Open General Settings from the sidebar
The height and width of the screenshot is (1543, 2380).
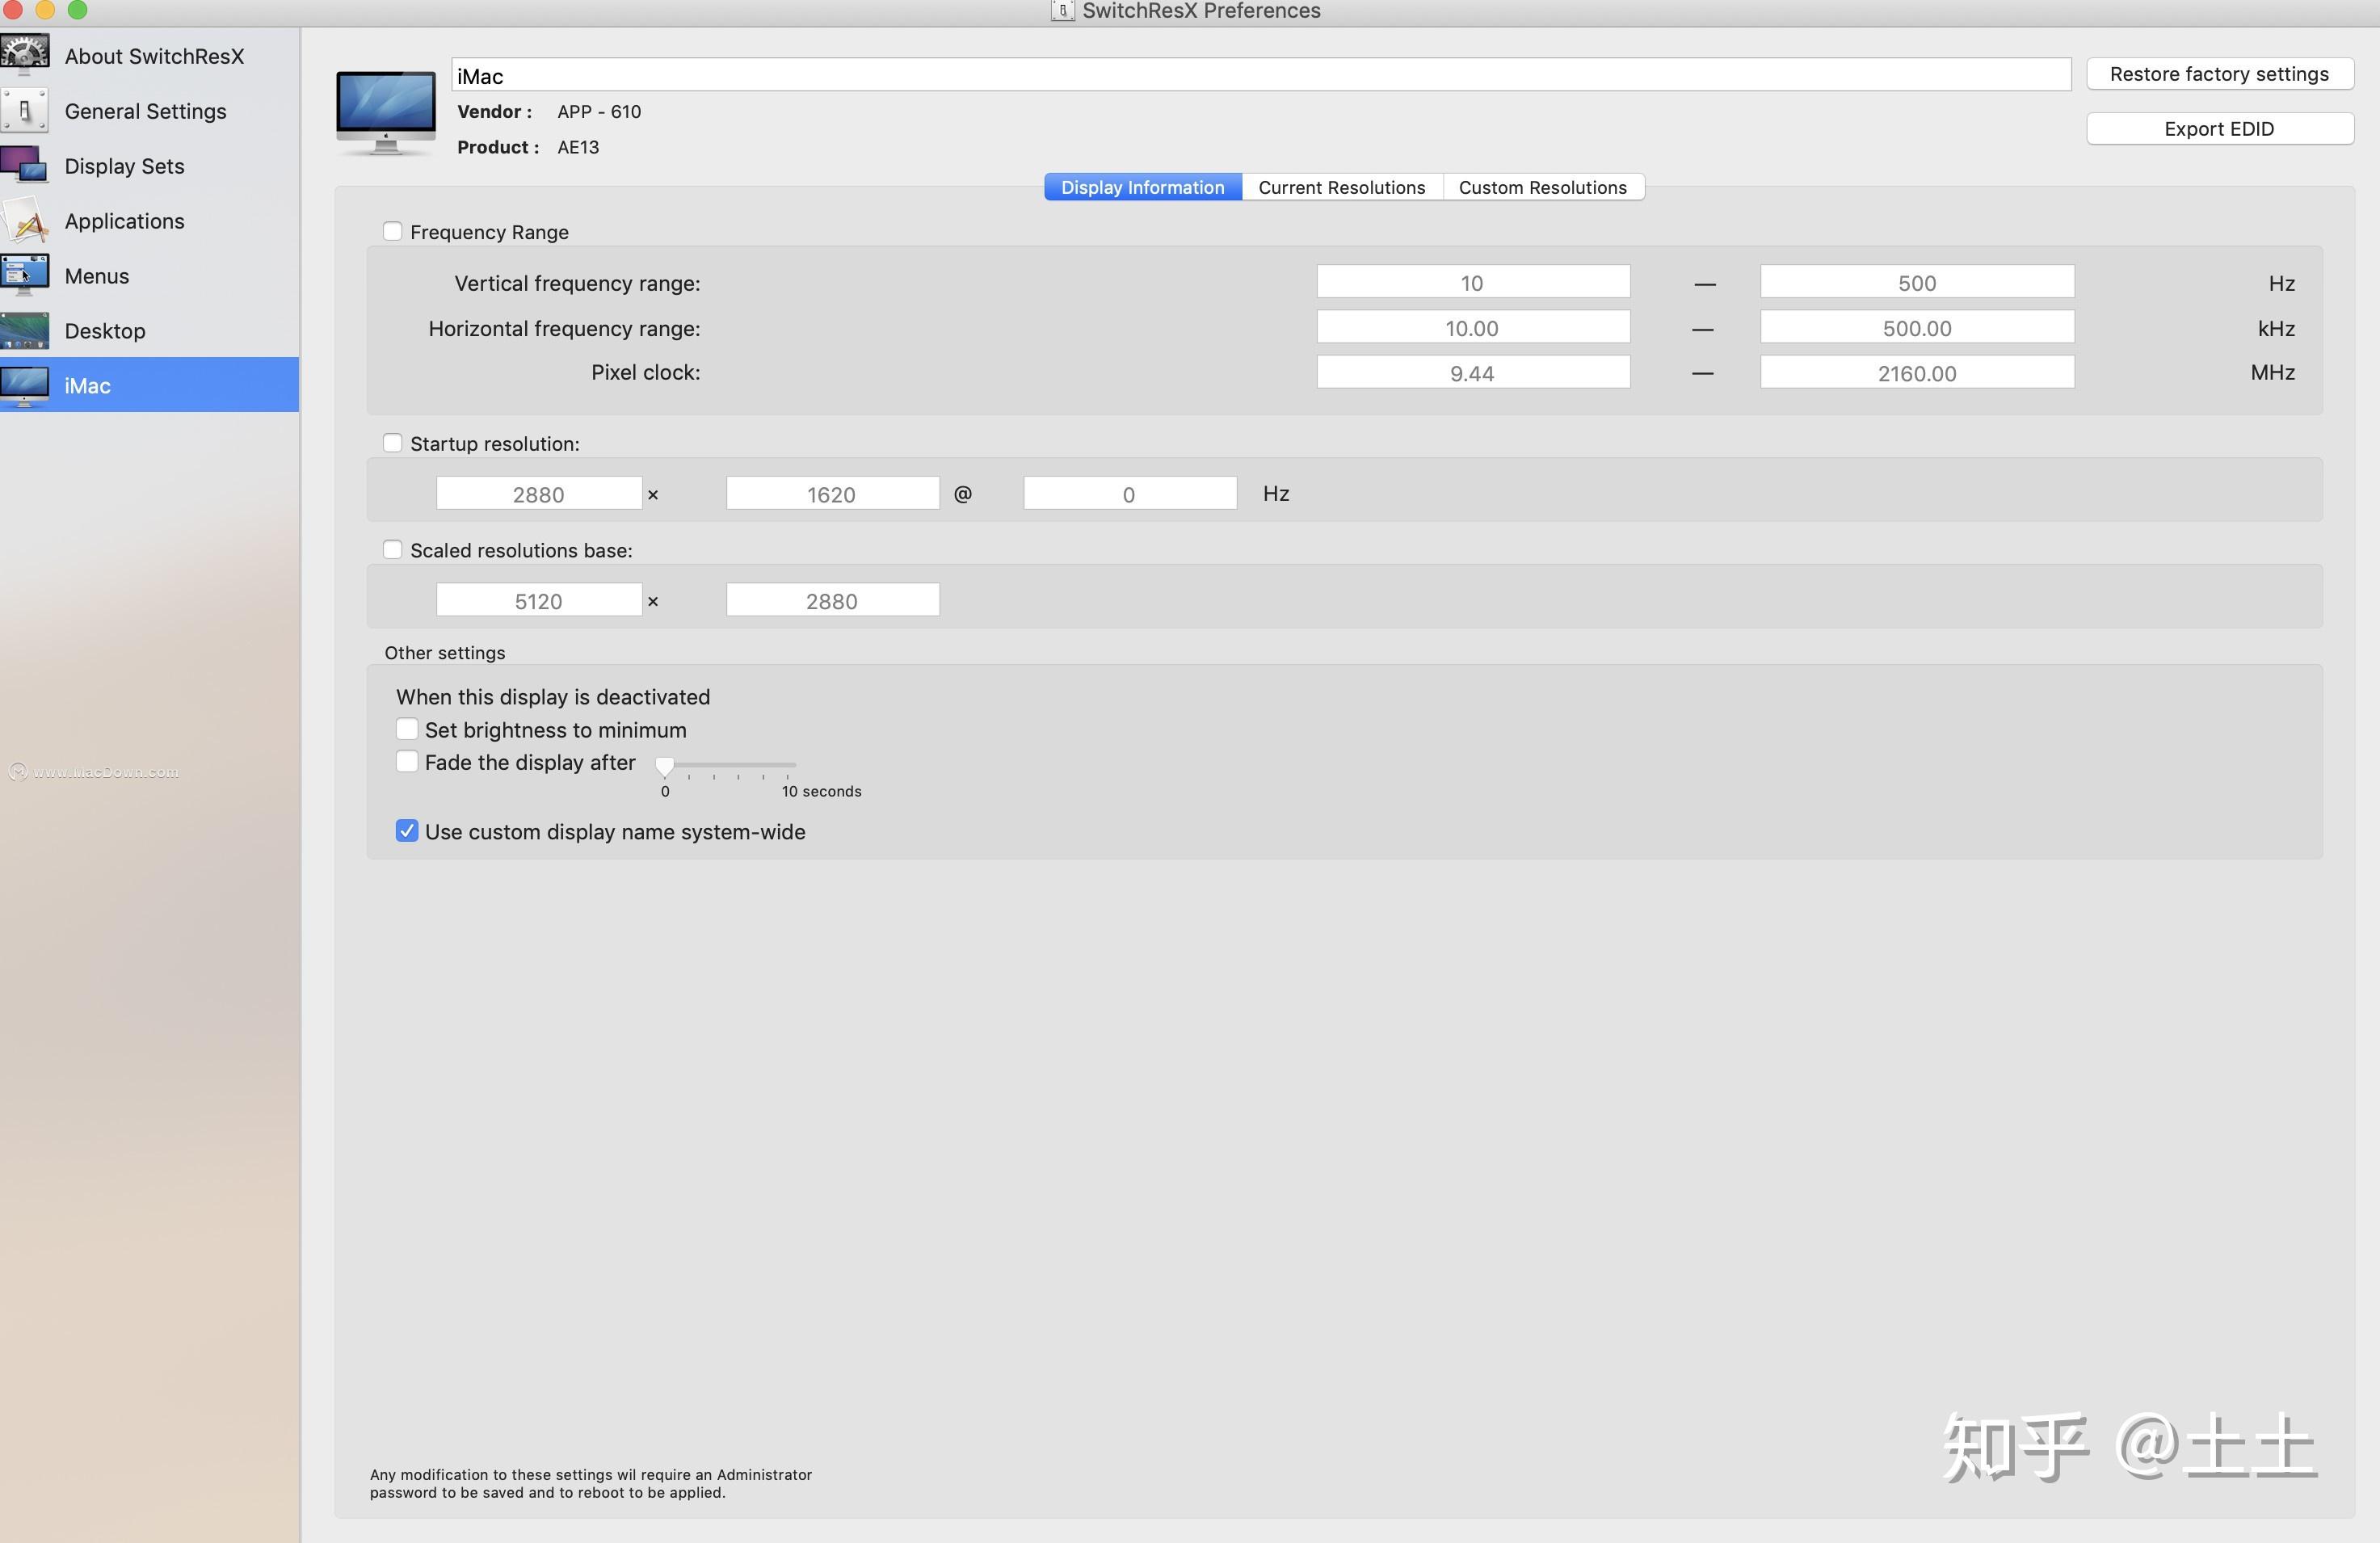pos(145,111)
